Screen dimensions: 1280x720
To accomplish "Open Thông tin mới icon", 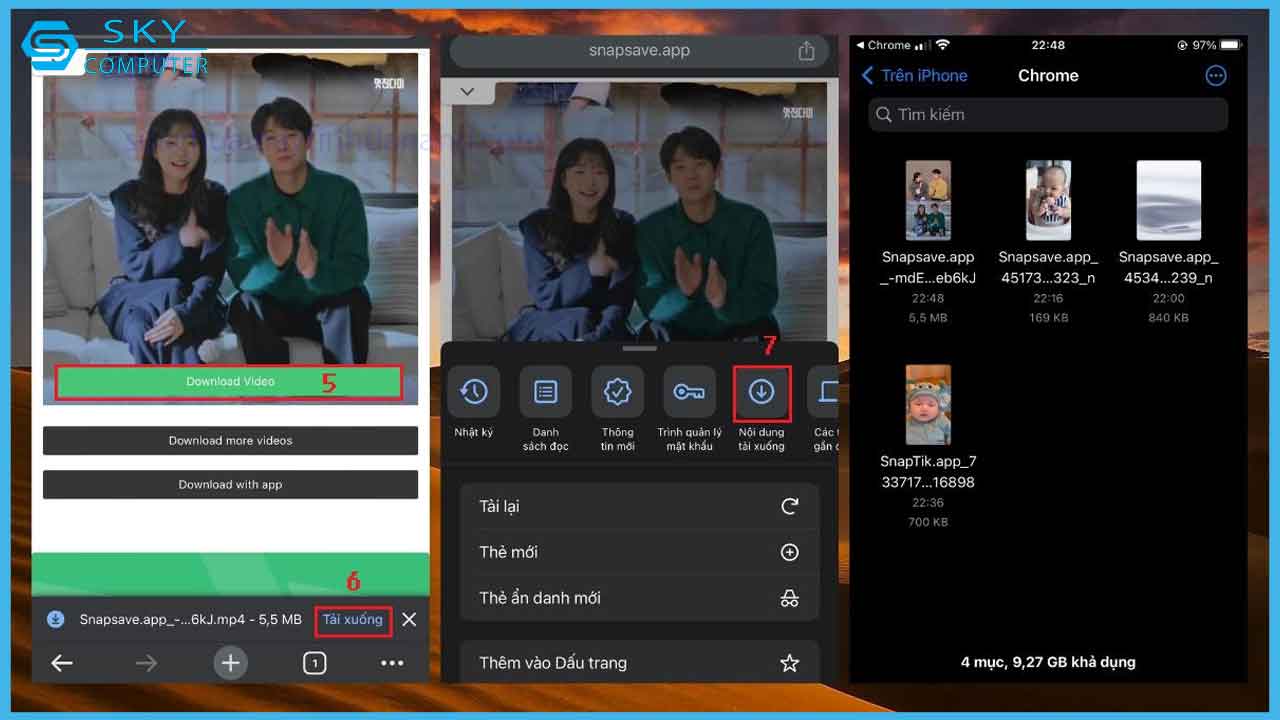I will tap(617, 392).
